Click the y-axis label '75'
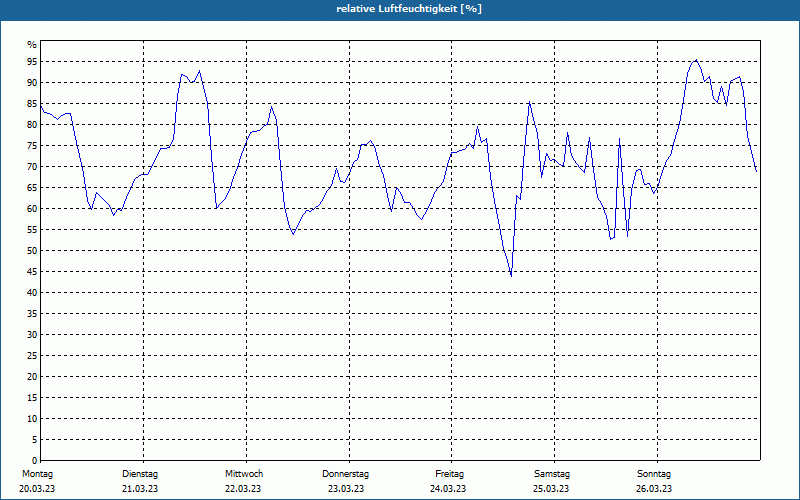Viewport: 800px width, 500px height. [x=32, y=146]
